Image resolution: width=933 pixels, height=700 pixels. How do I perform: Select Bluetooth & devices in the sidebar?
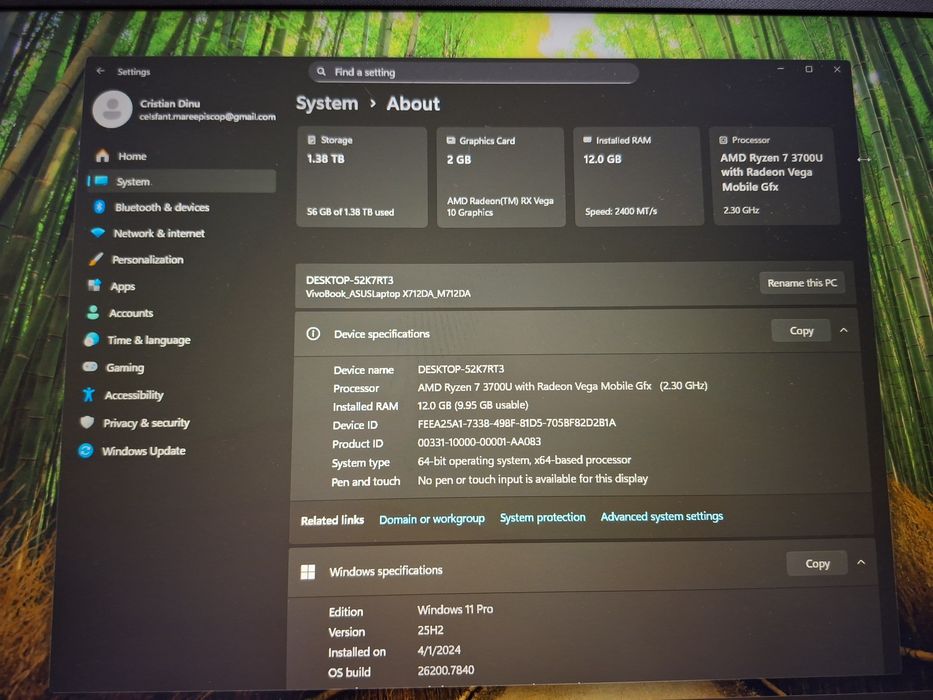pos(162,207)
